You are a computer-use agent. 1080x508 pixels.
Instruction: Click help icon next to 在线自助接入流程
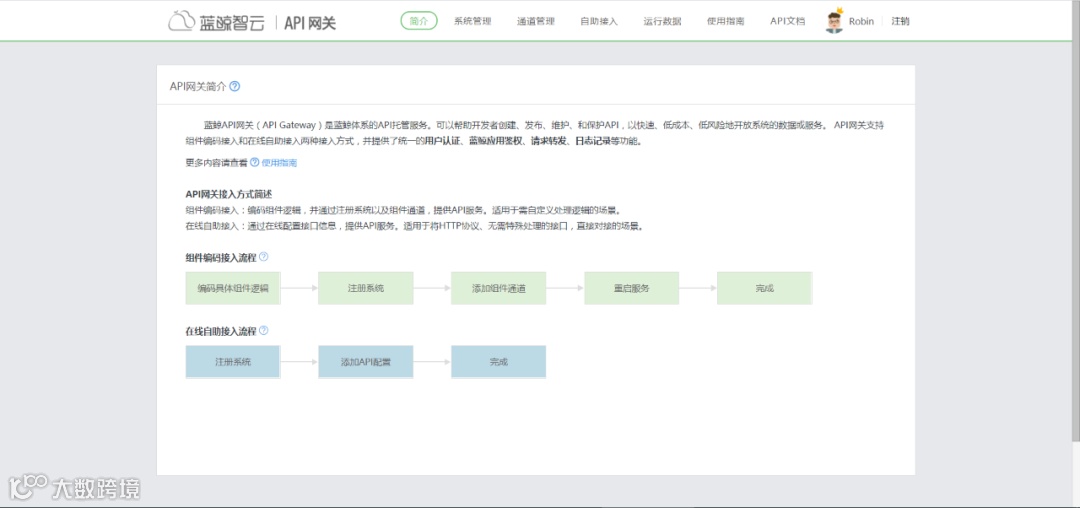(264, 330)
